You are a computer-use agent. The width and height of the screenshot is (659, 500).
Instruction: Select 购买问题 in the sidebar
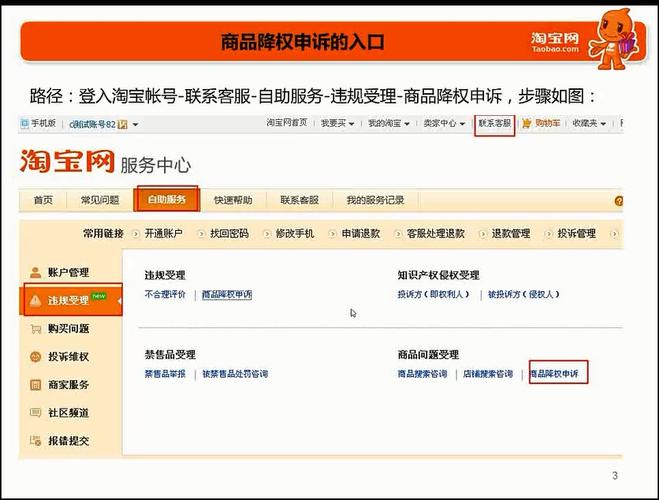coord(71,329)
